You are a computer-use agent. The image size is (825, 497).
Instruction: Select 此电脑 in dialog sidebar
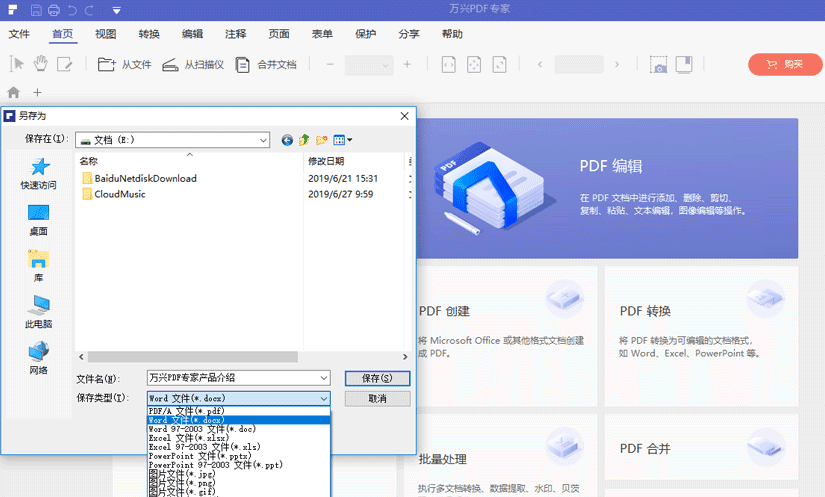coord(38,312)
